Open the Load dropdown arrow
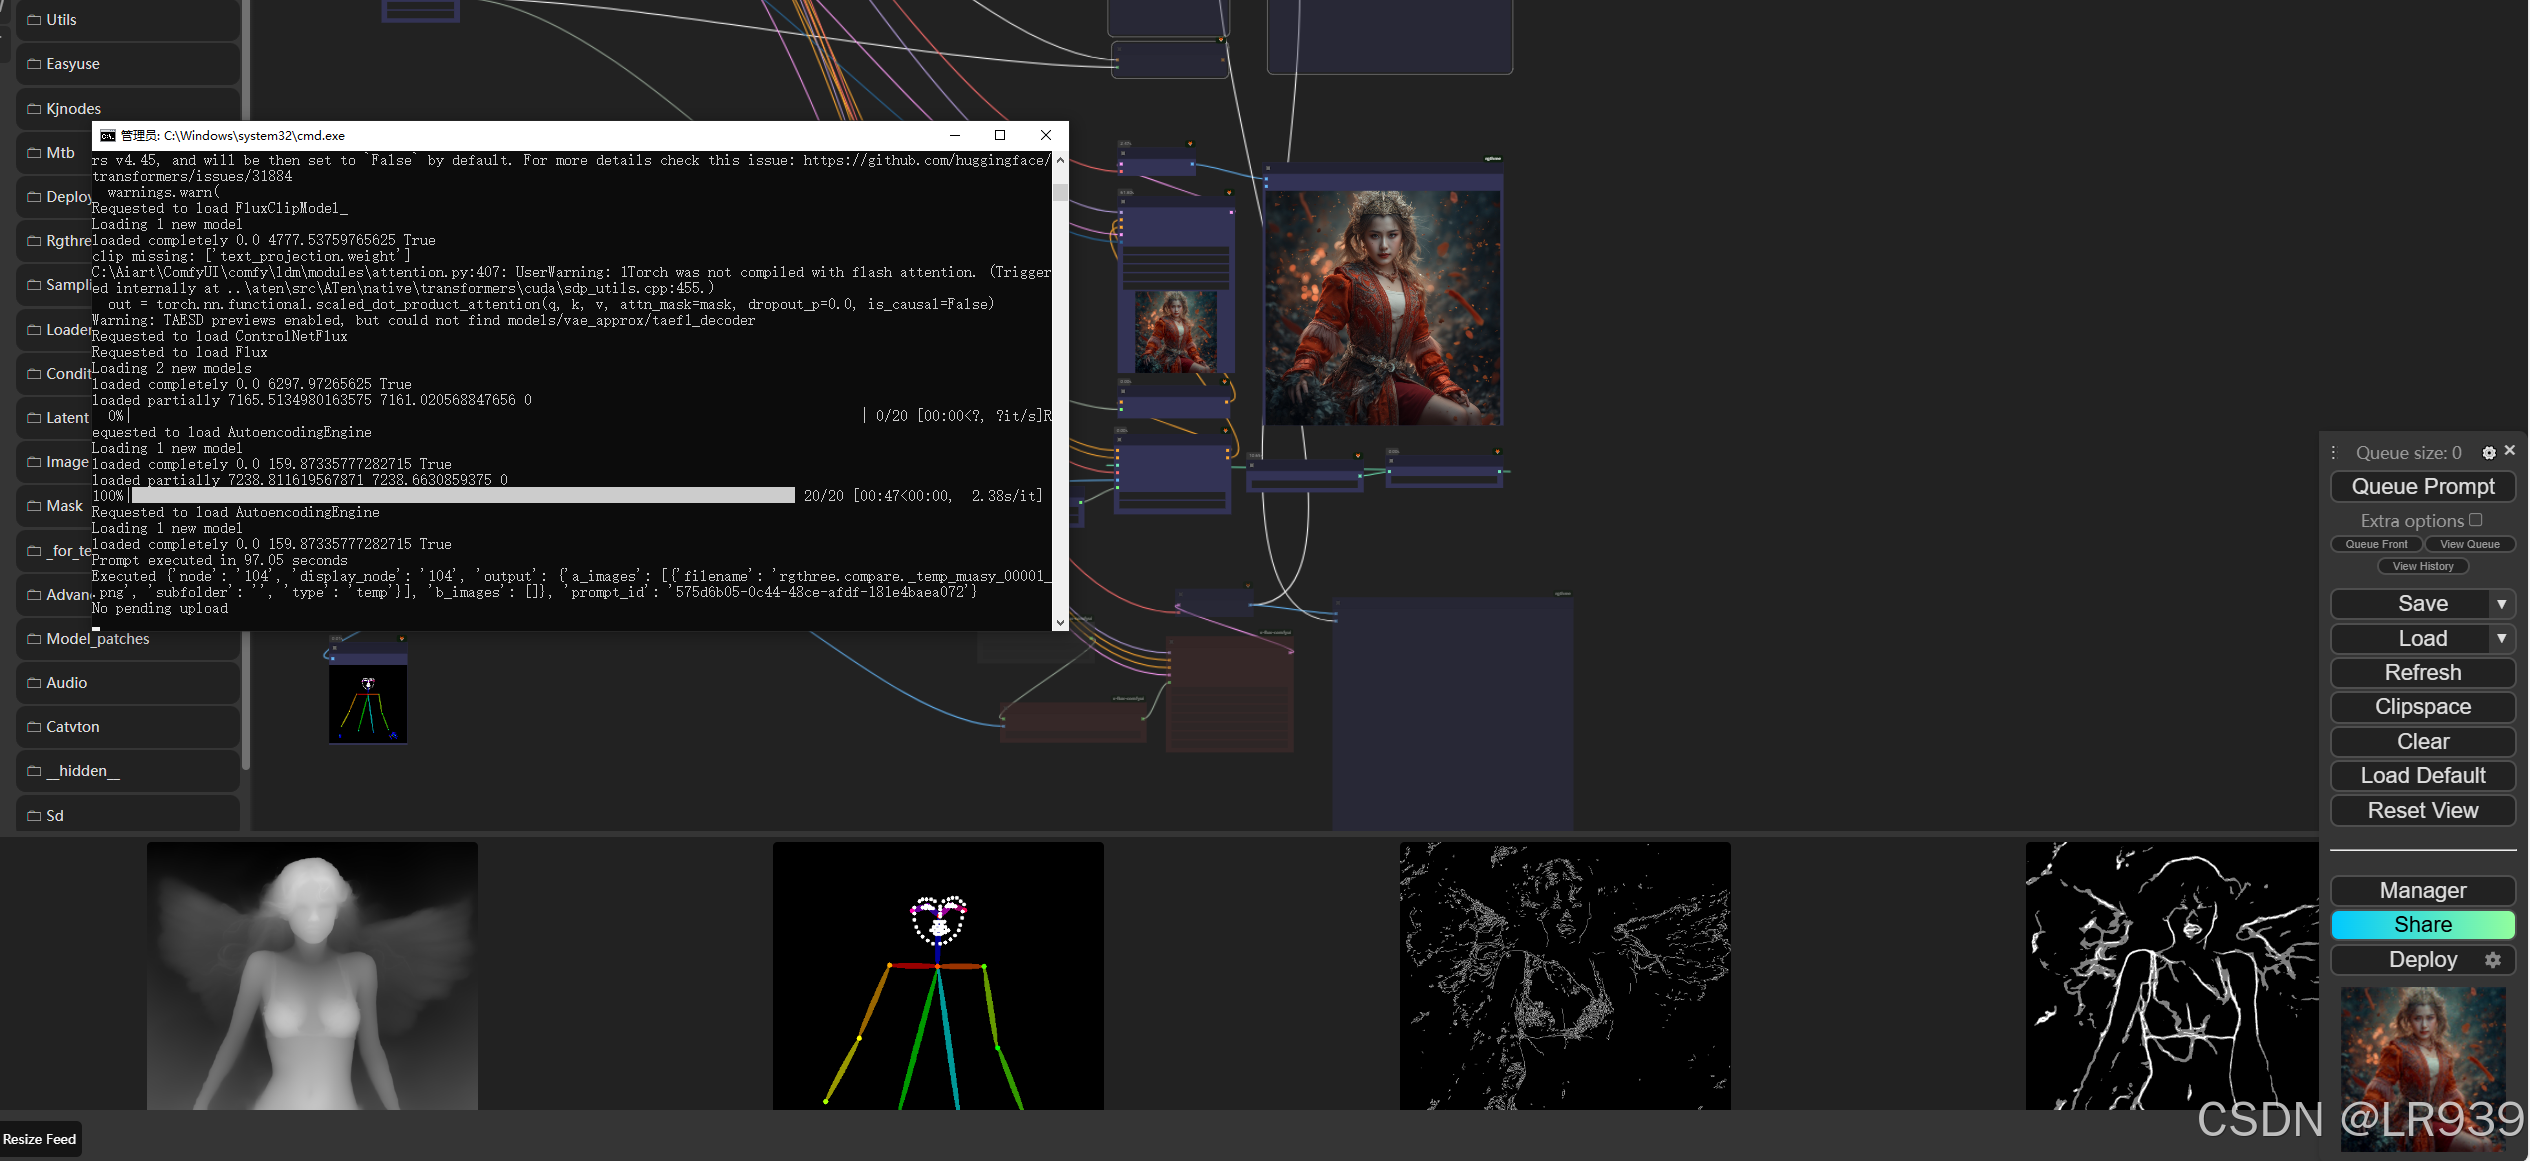 coord(2501,638)
